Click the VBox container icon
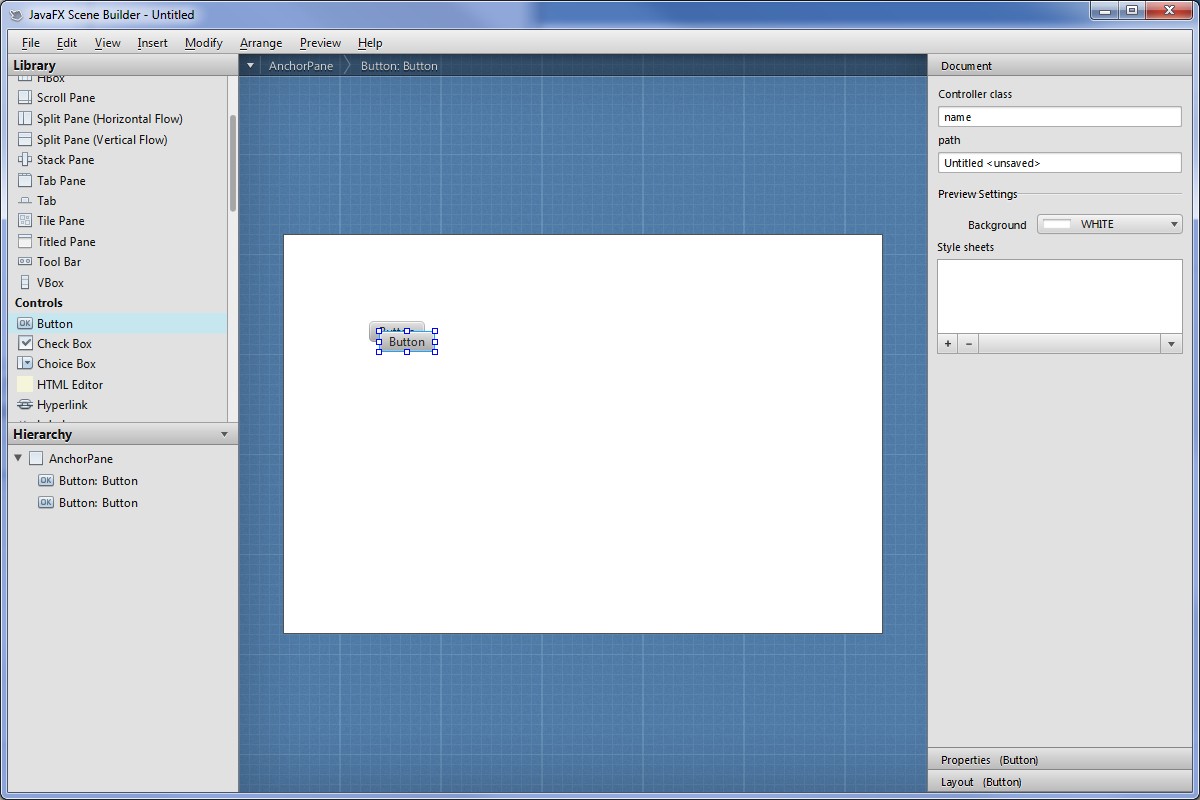The height and width of the screenshot is (800, 1200). click(x=25, y=283)
